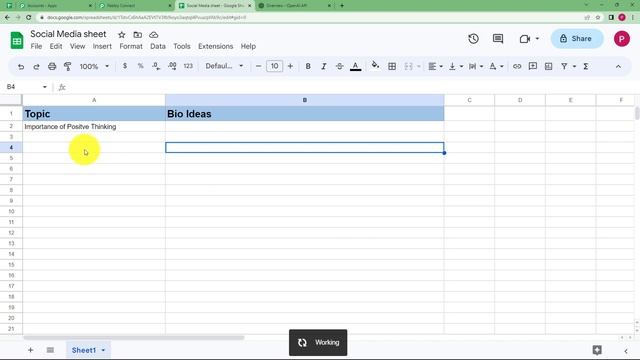Open the View menu
The image size is (640, 360).
point(78,47)
